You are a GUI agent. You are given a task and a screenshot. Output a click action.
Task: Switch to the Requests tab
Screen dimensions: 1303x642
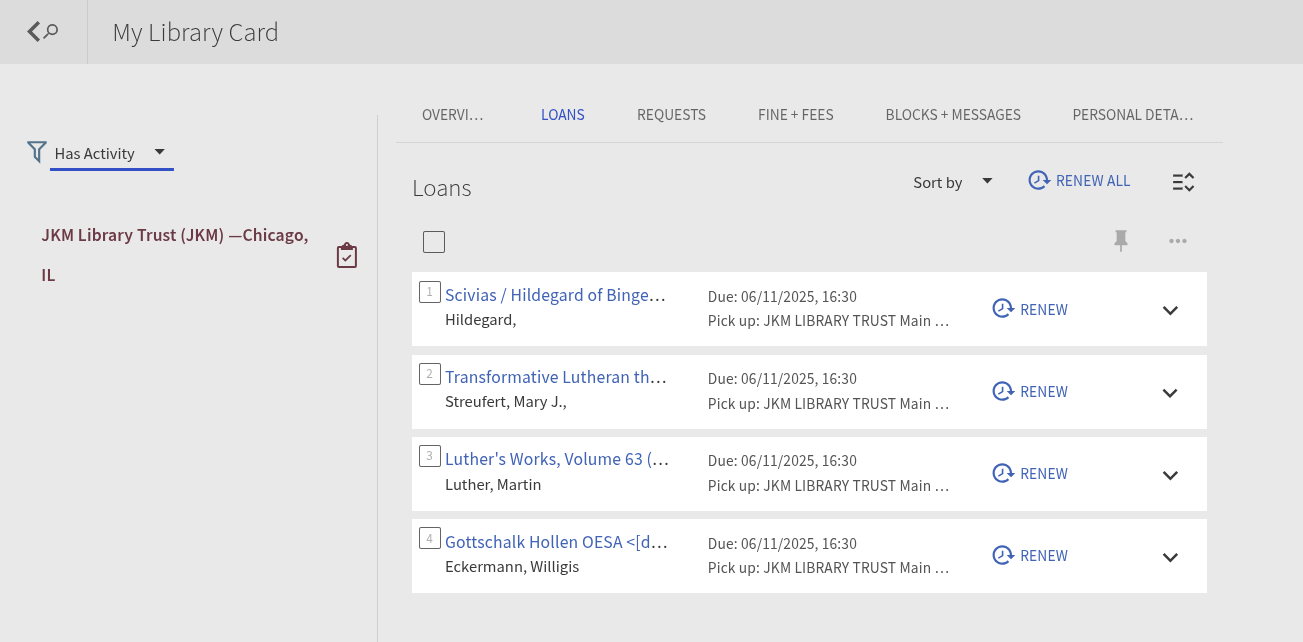pos(671,114)
